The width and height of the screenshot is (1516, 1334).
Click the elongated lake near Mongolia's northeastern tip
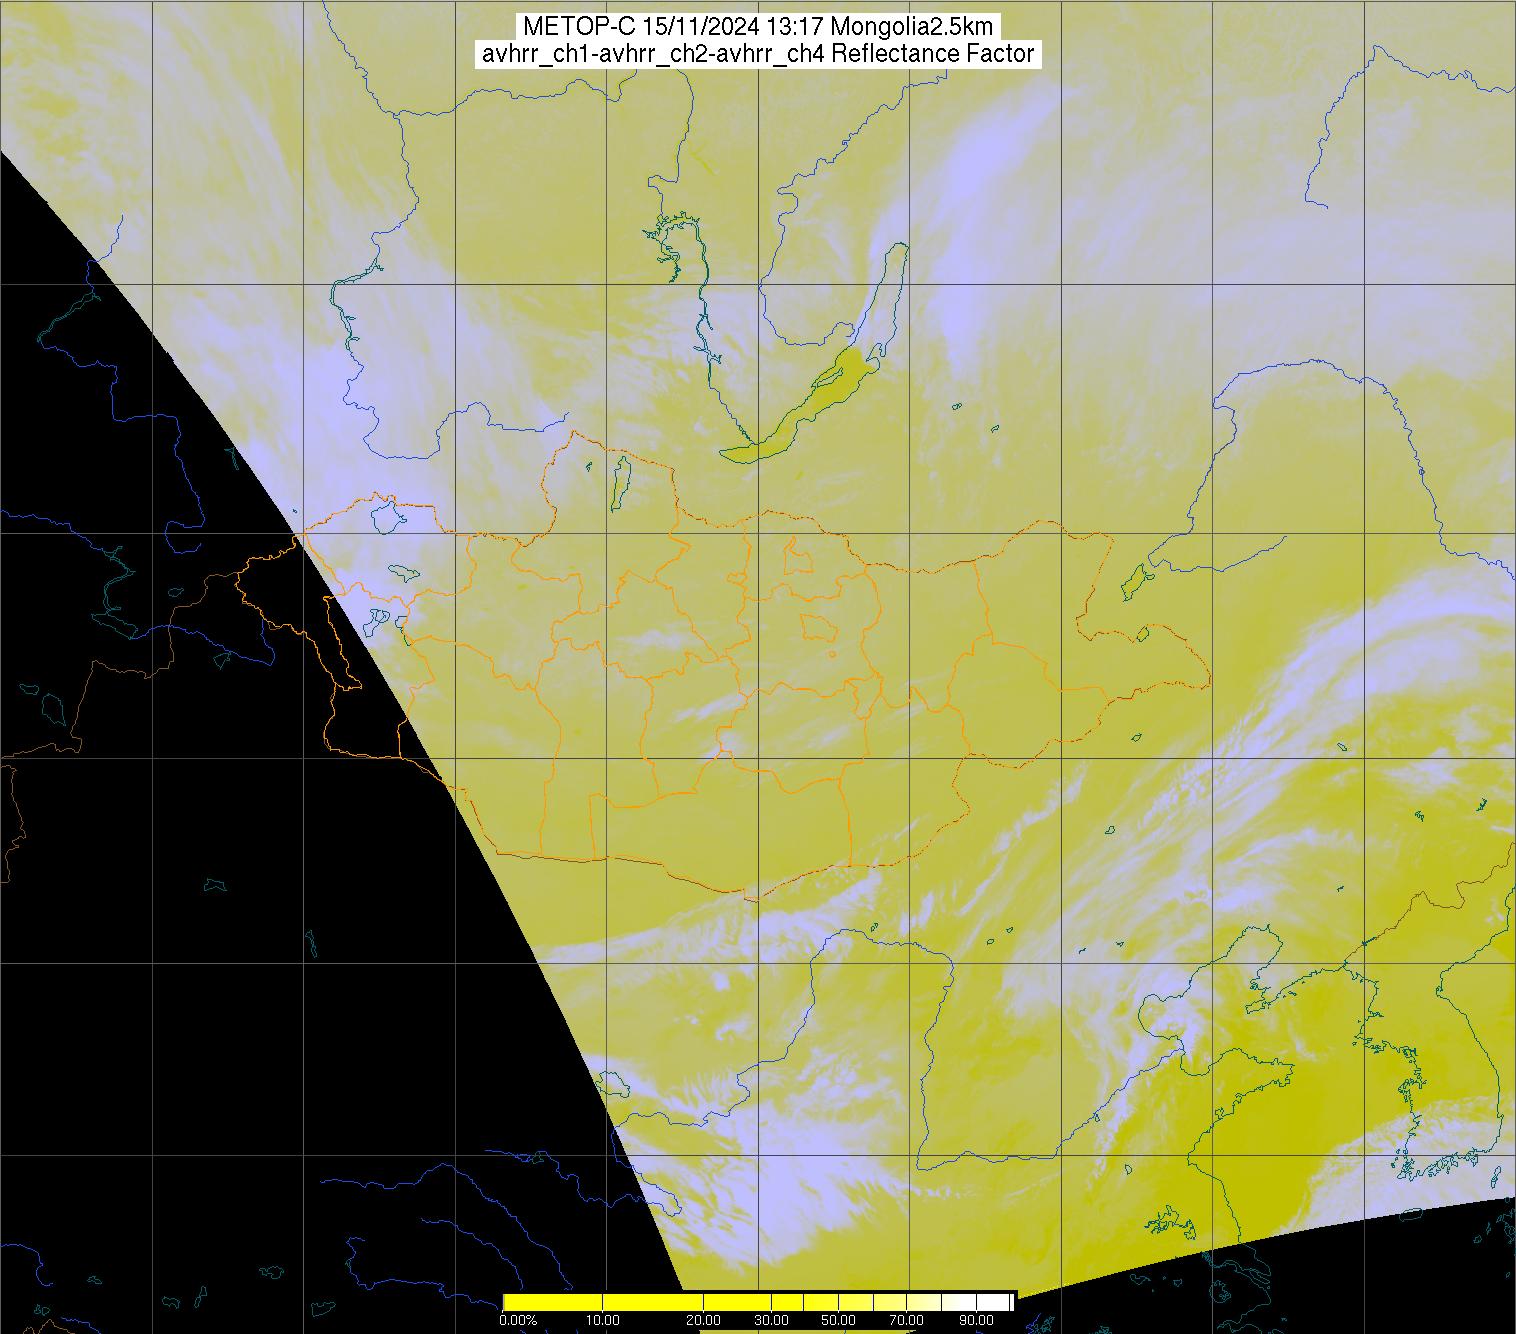click(x=1135, y=578)
